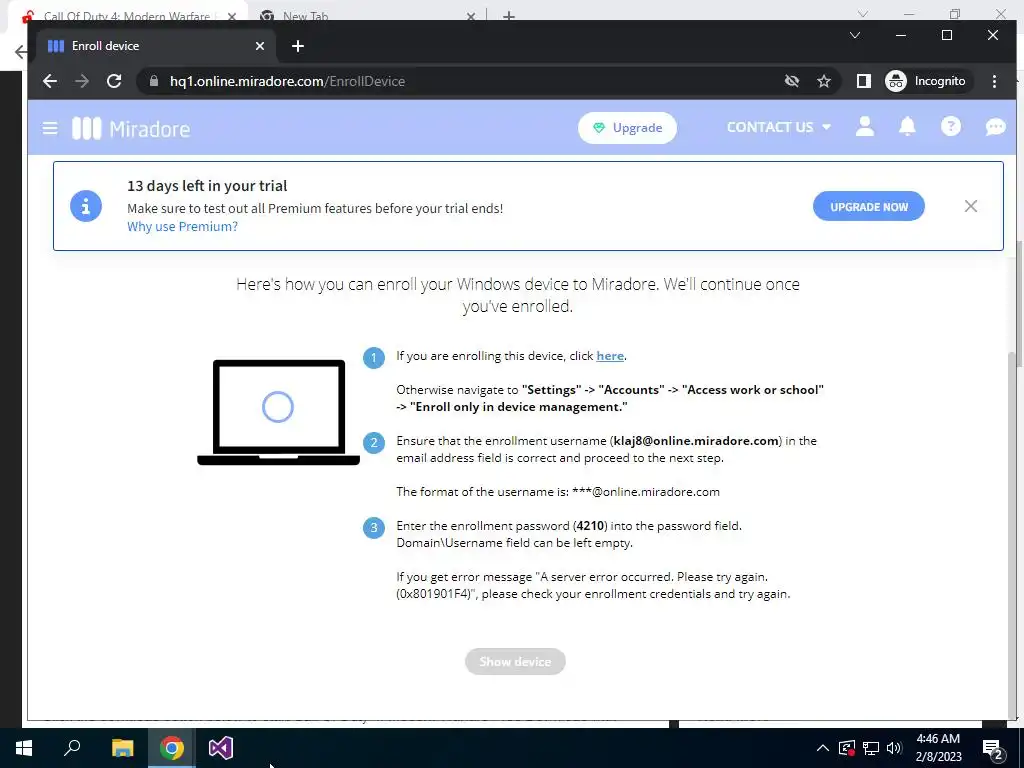Click the Miradore logo
The height and width of the screenshot is (768, 1024).
click(131, 129)
